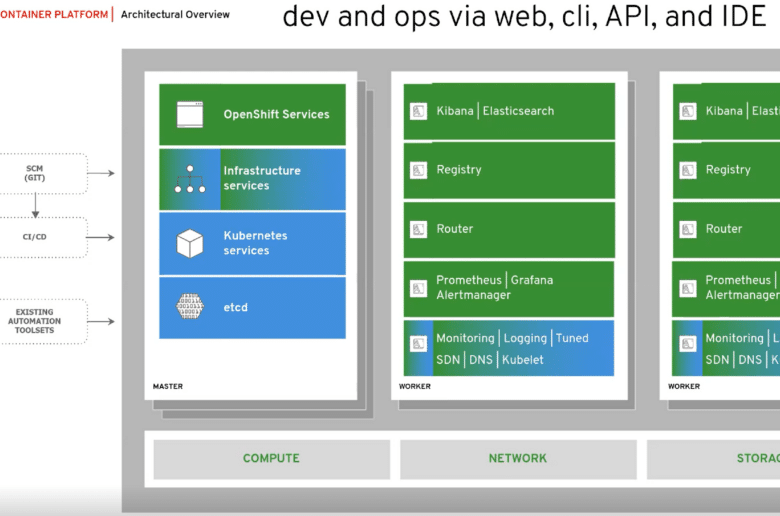Viewport: 780px width, 516px height.
Task: Click the etcd hexagon icon
Action: pos(190,307)
